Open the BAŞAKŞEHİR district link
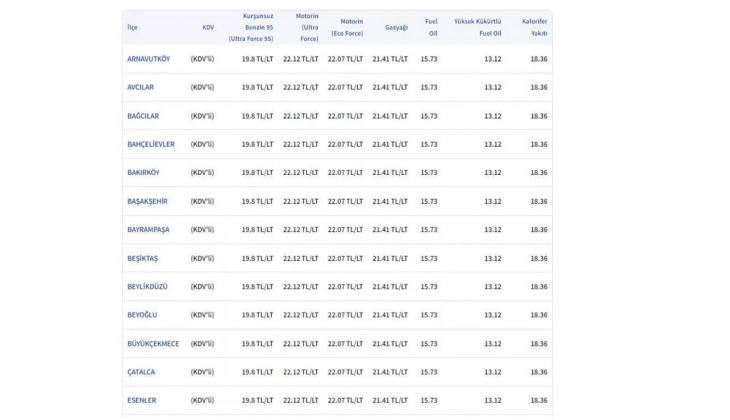This screenshot has height=420, width=730. (x=147, y=201)
